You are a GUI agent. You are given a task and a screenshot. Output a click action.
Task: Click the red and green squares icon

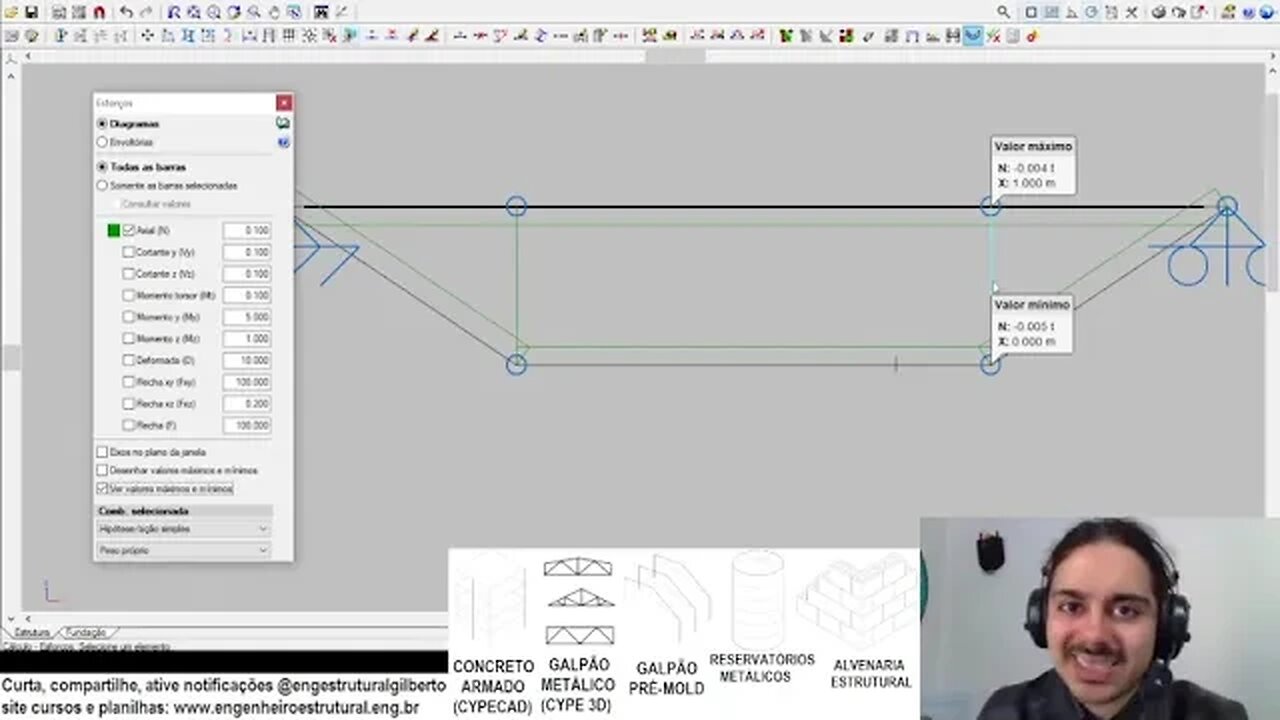pyautogui.click(x=846, y=36)
